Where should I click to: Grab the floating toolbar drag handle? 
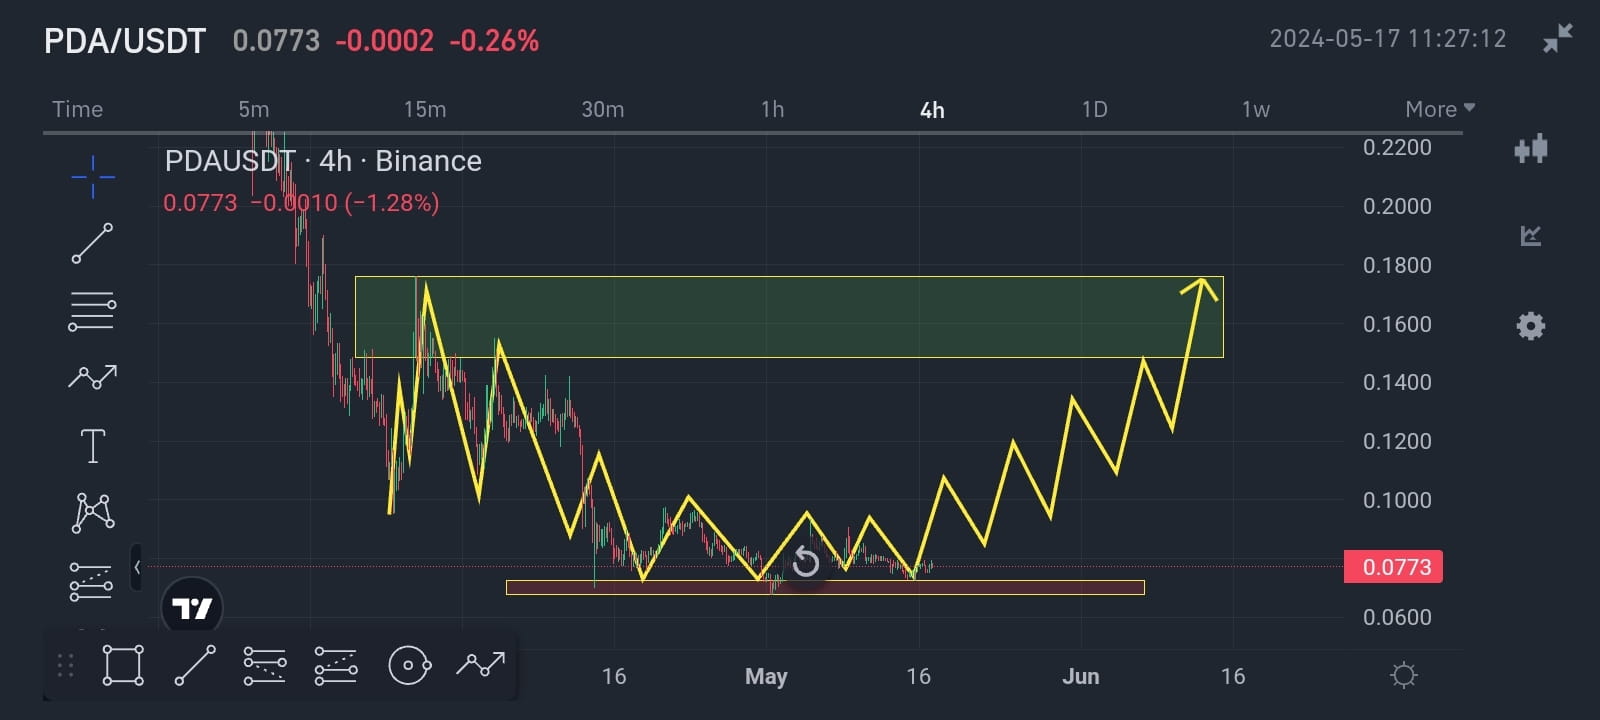click(x=66, y=666)
